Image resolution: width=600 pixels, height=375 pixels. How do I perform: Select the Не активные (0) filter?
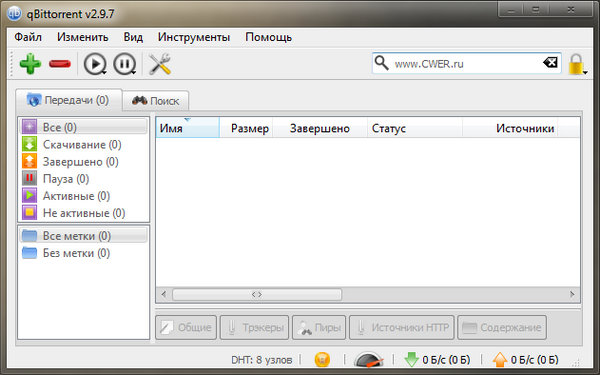coord(83,213)
